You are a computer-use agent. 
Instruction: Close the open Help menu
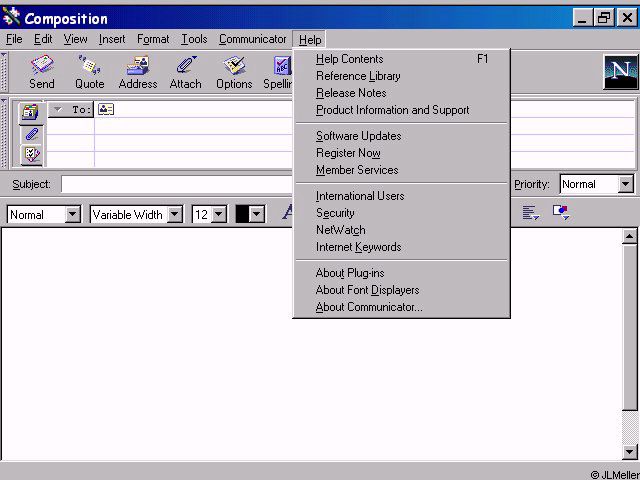310,40
